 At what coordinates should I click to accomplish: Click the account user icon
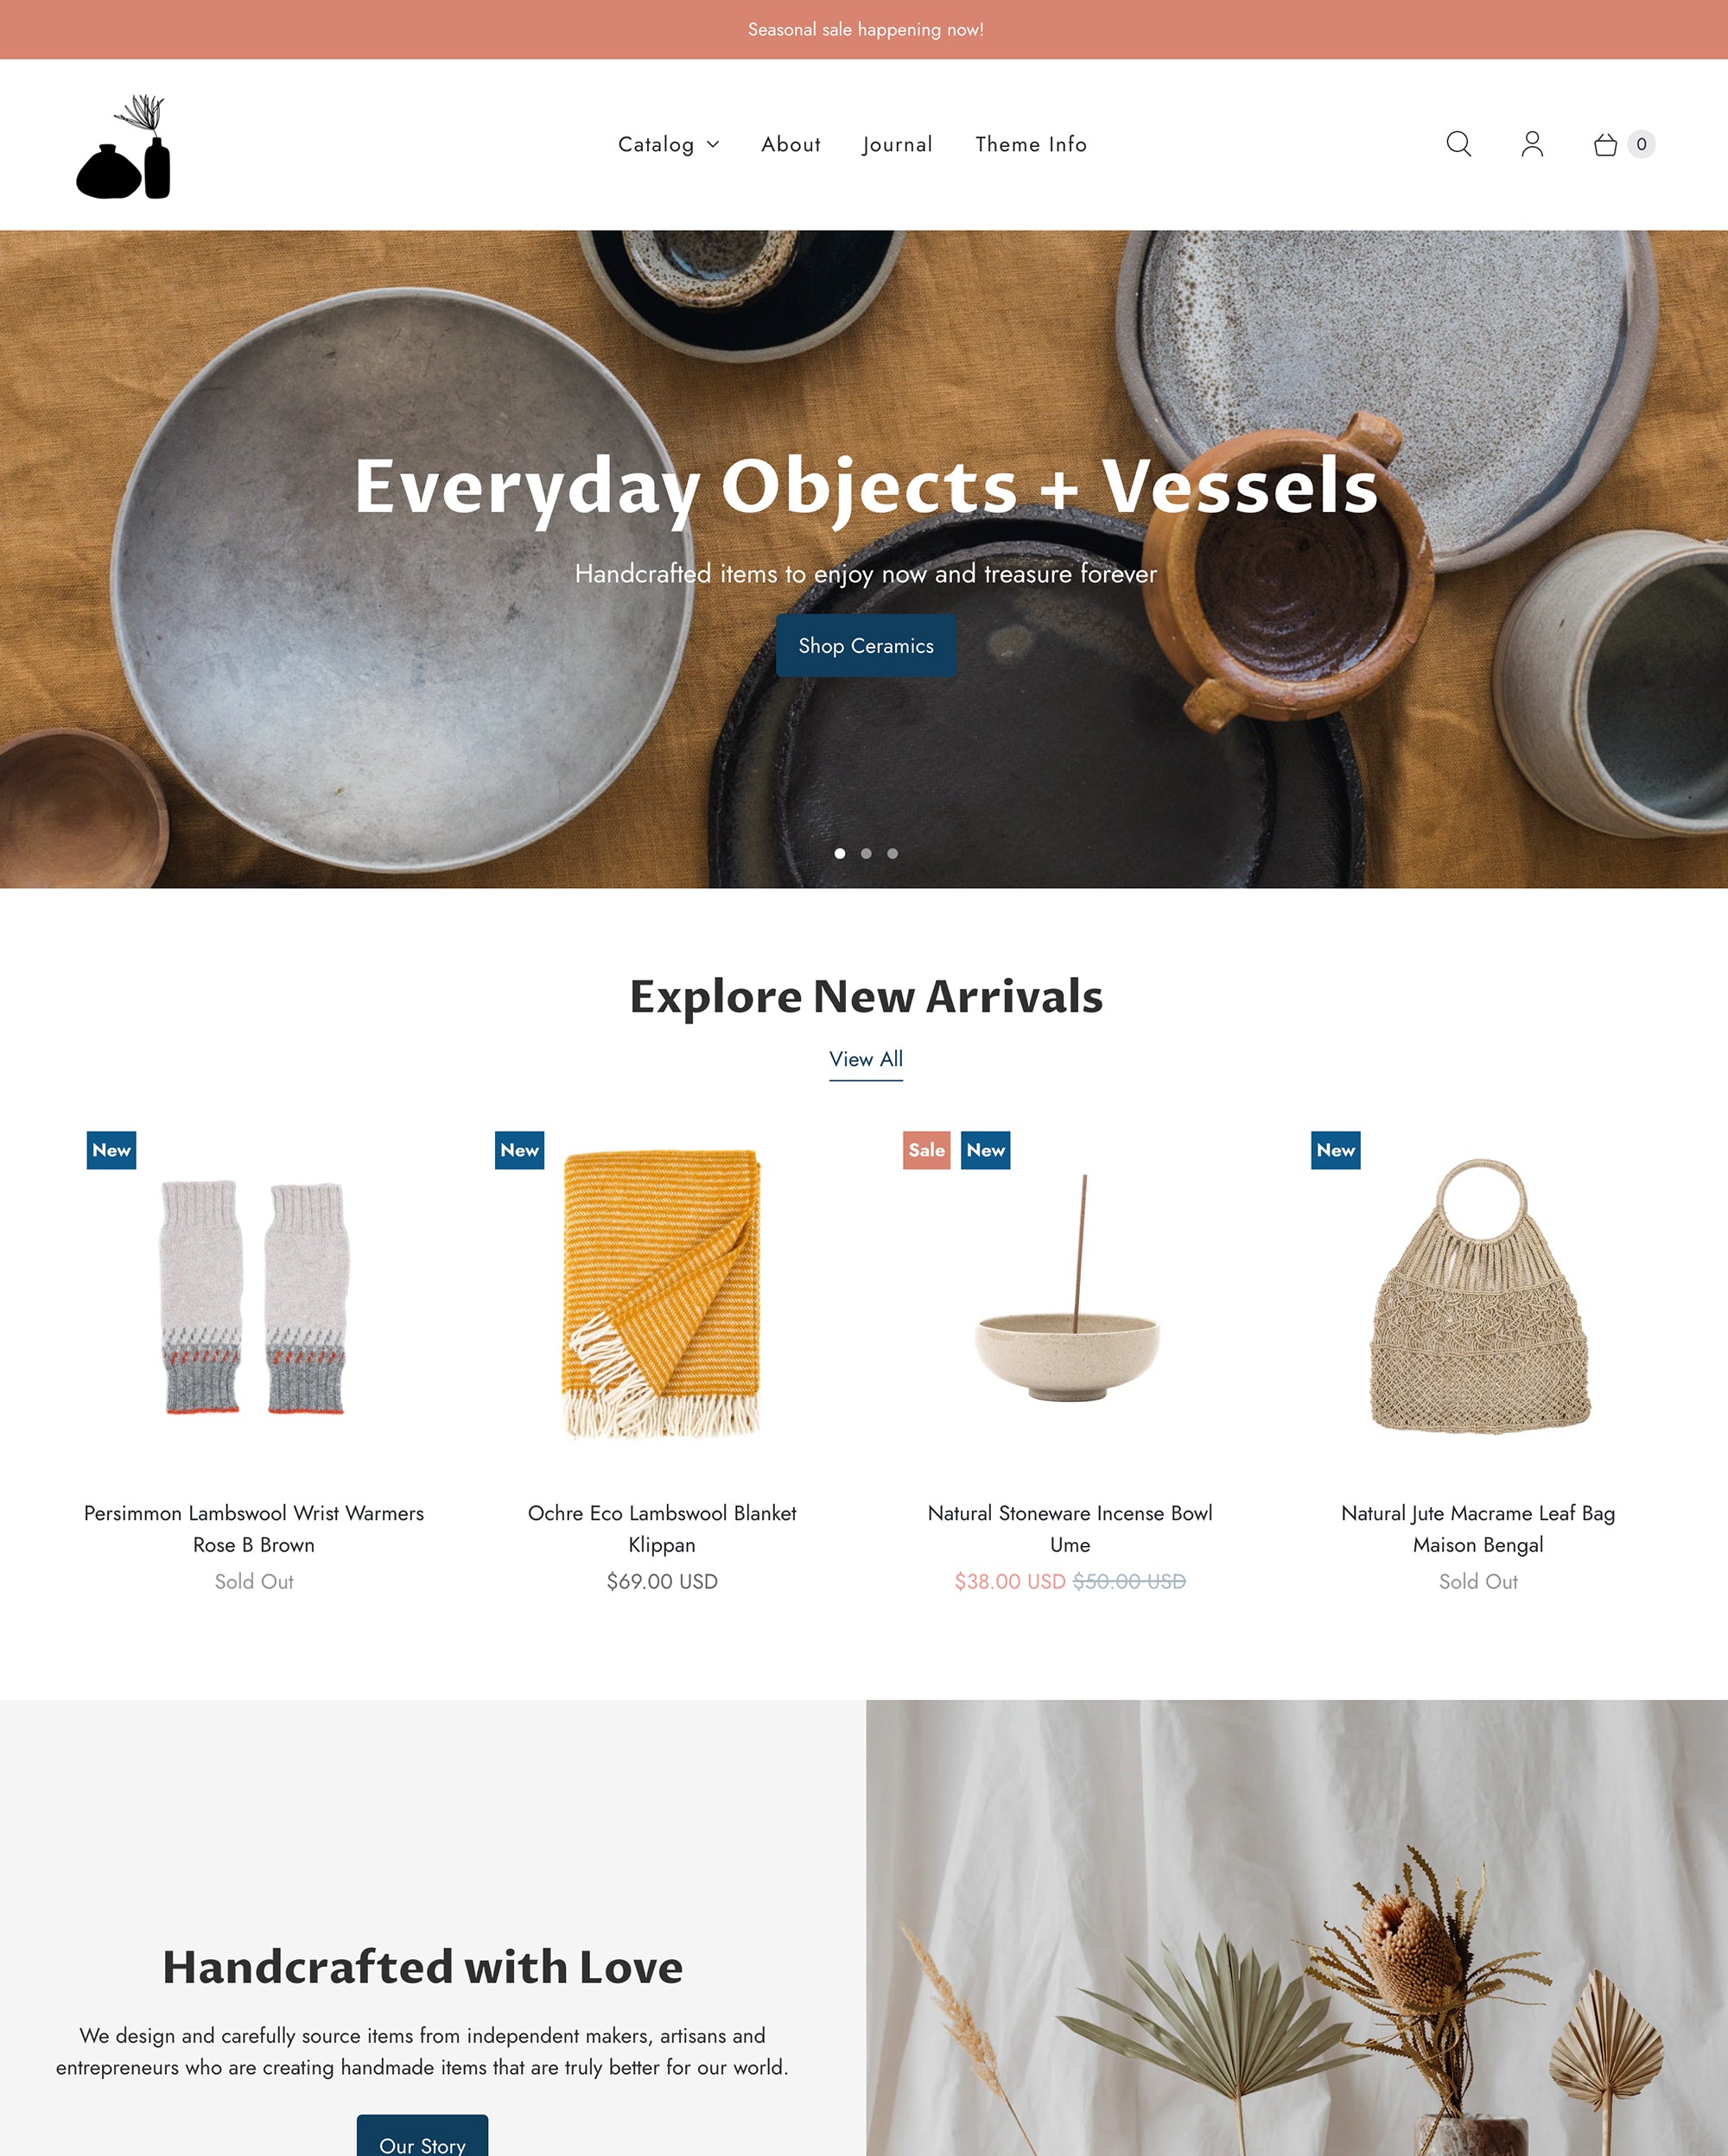click(x=1532, y=144)
